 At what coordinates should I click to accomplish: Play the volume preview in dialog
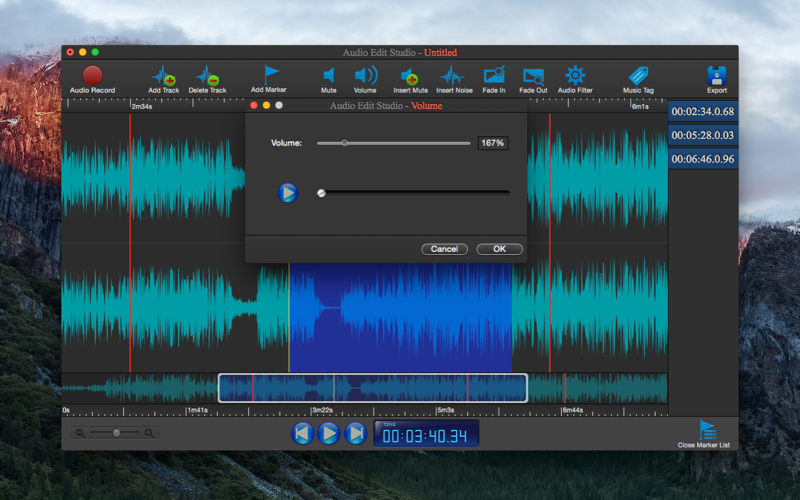point(288,193)
